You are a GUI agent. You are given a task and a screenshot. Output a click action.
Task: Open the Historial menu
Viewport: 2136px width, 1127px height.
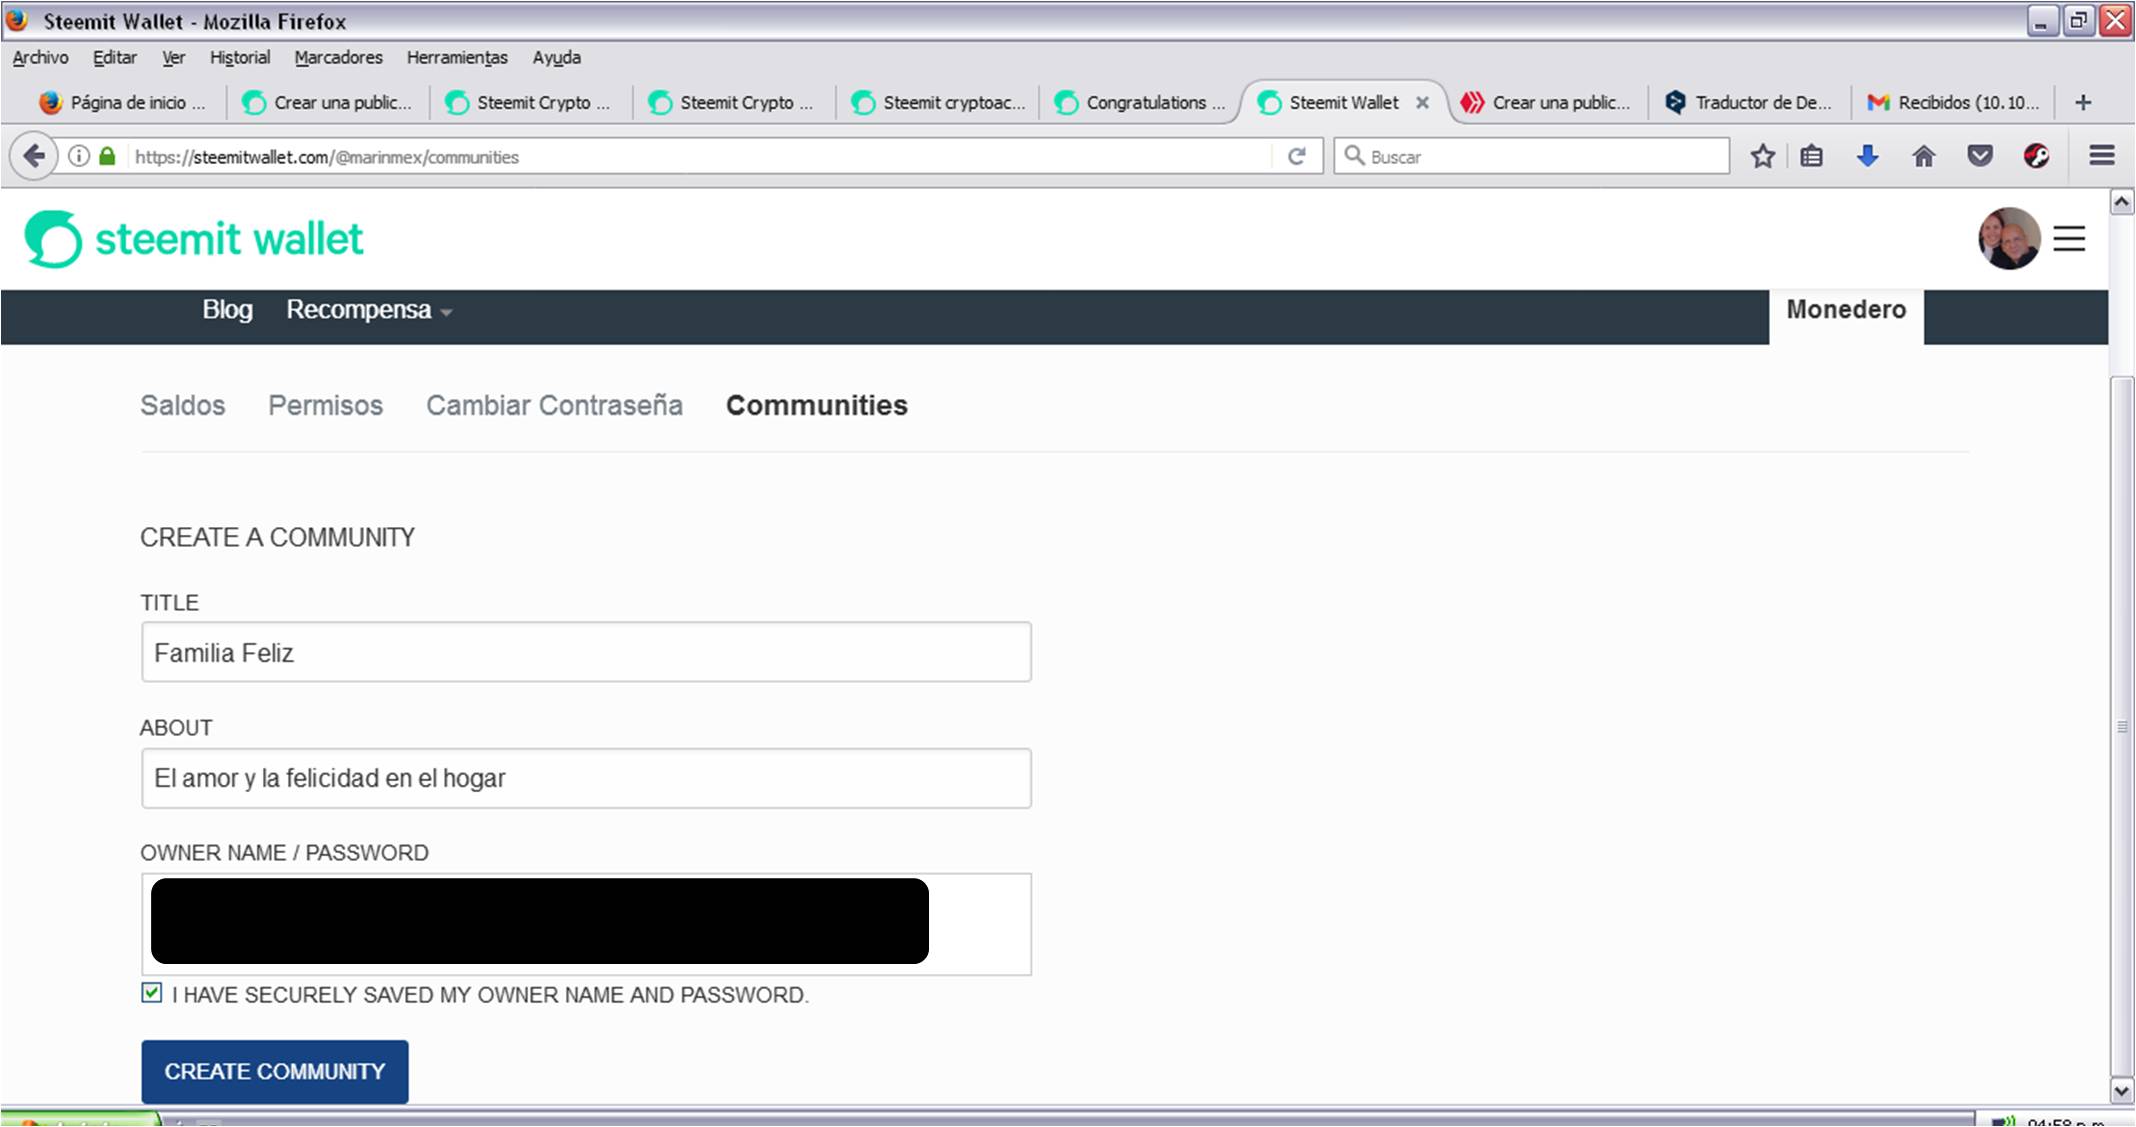click(239, 58)
